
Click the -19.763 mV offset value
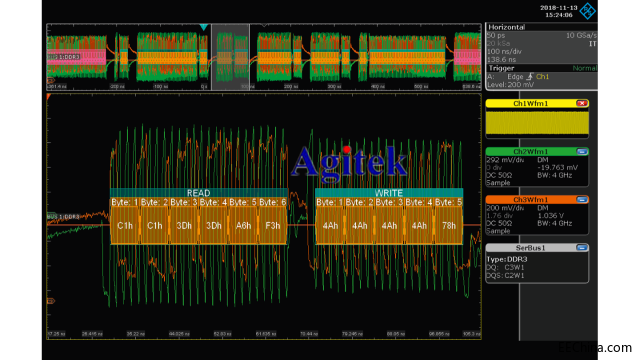[557, 167]
